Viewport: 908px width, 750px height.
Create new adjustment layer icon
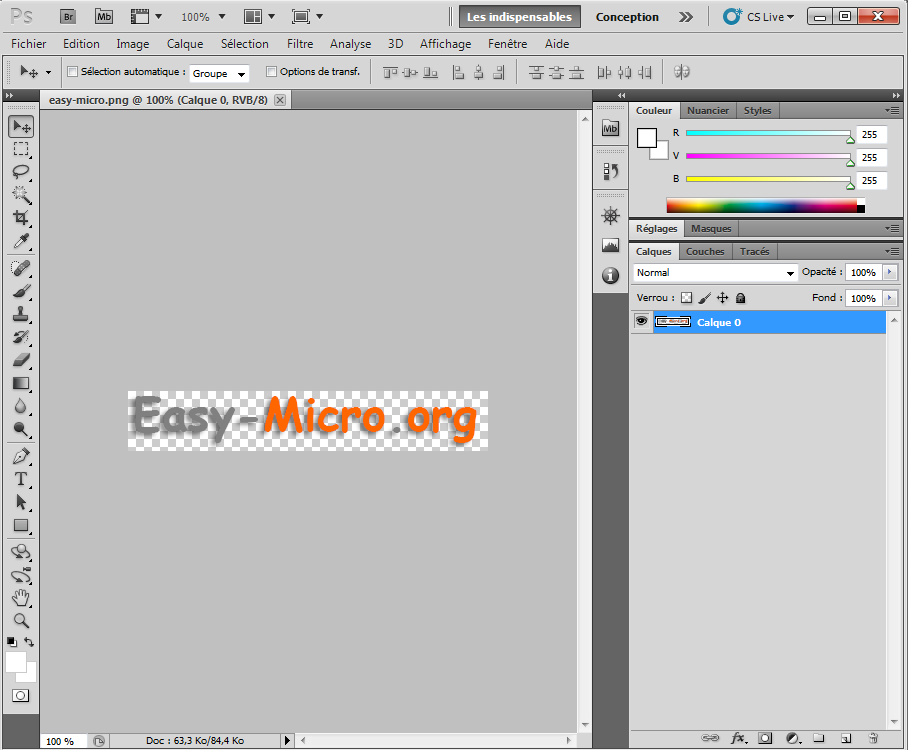pos(793,738)
